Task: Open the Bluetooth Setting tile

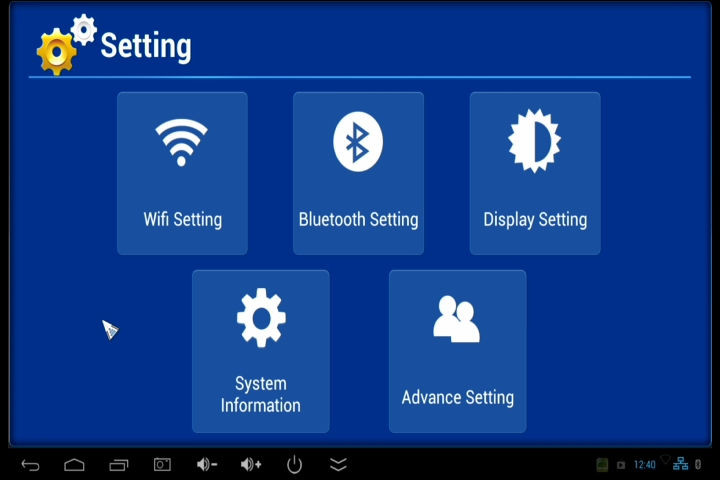Action: coord(358,173)
